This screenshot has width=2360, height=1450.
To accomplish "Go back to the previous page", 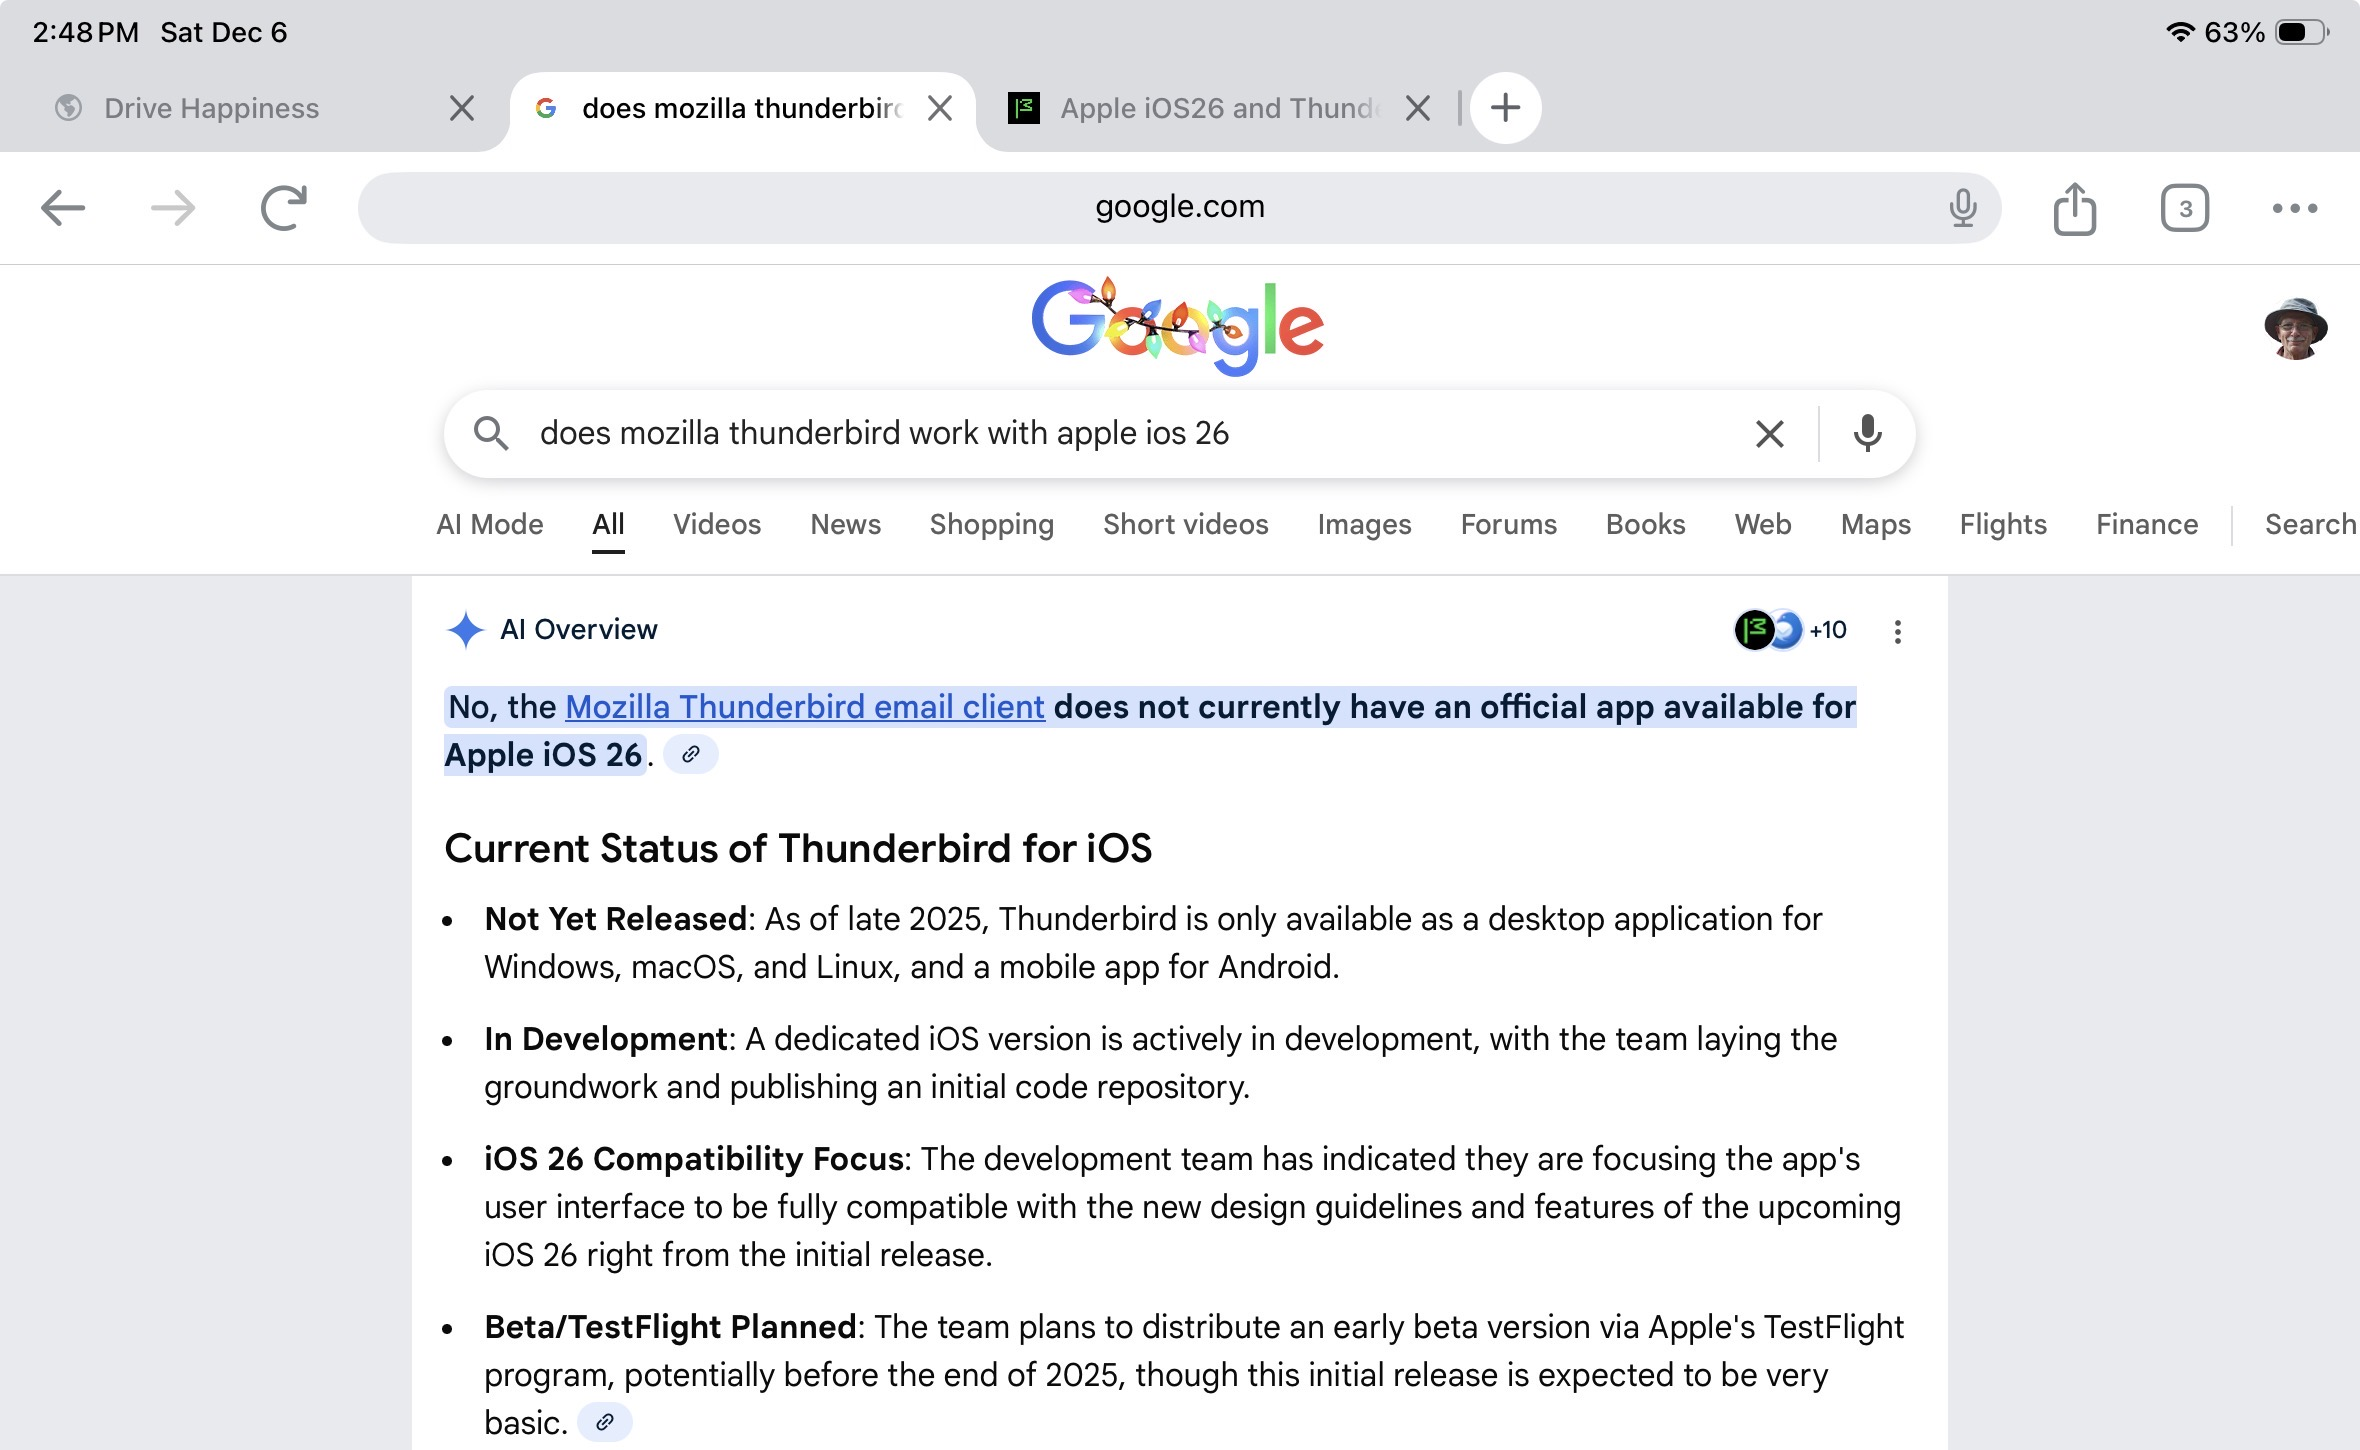I will [63, 208].
